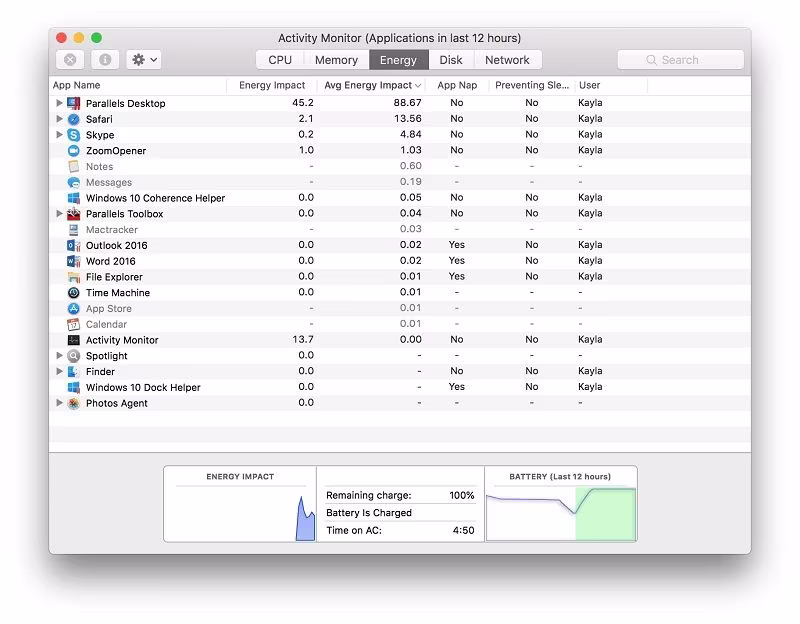Click the Parallels Toolbox icon
The height and width of the screenshot is (624, 800).
click(73, 214)
